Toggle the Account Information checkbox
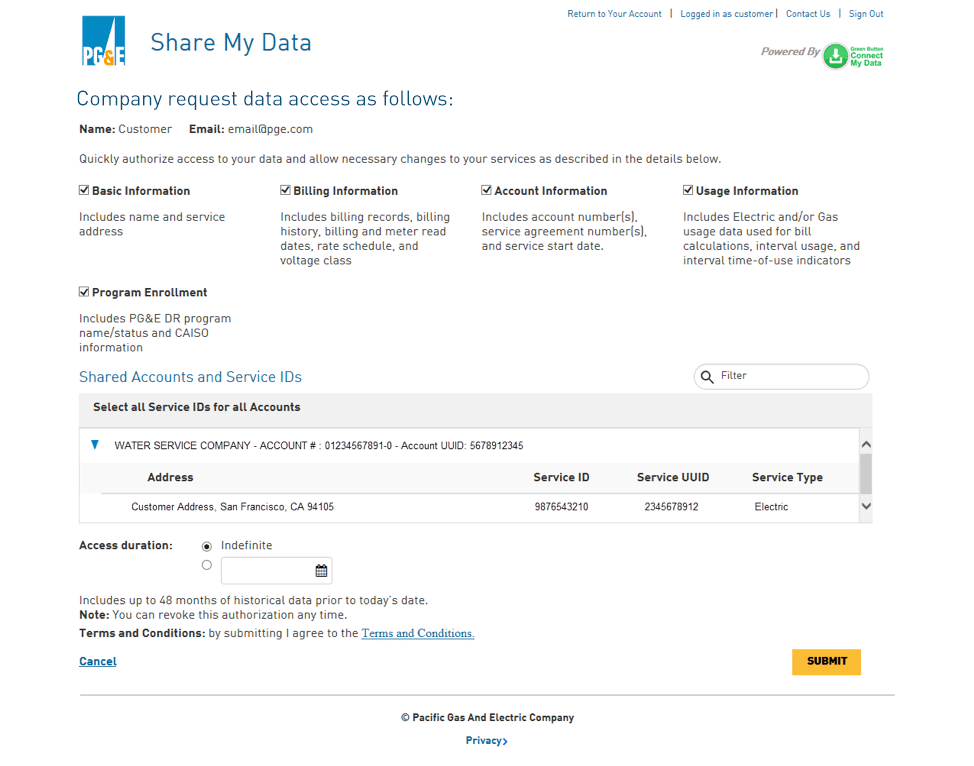Screen dimensions: 974x766 (487, 190)
